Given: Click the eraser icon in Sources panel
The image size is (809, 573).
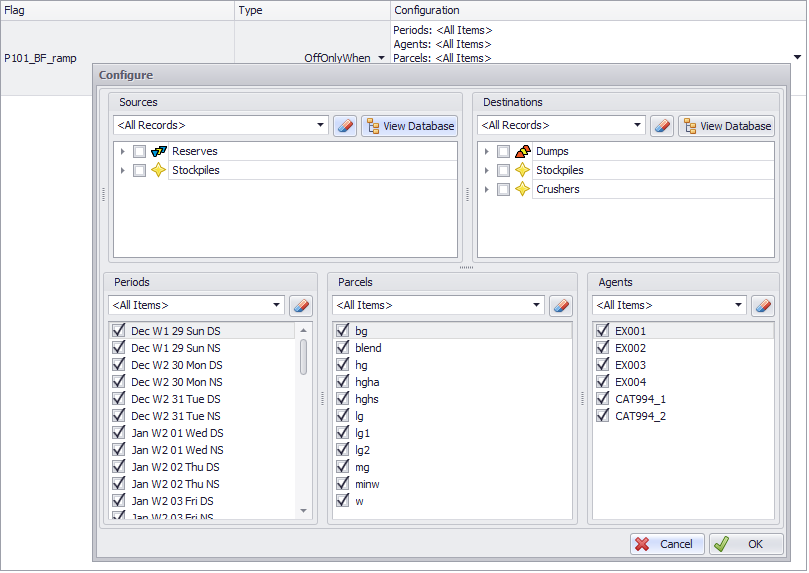Looking at the screenshot, I should (345, 126).
